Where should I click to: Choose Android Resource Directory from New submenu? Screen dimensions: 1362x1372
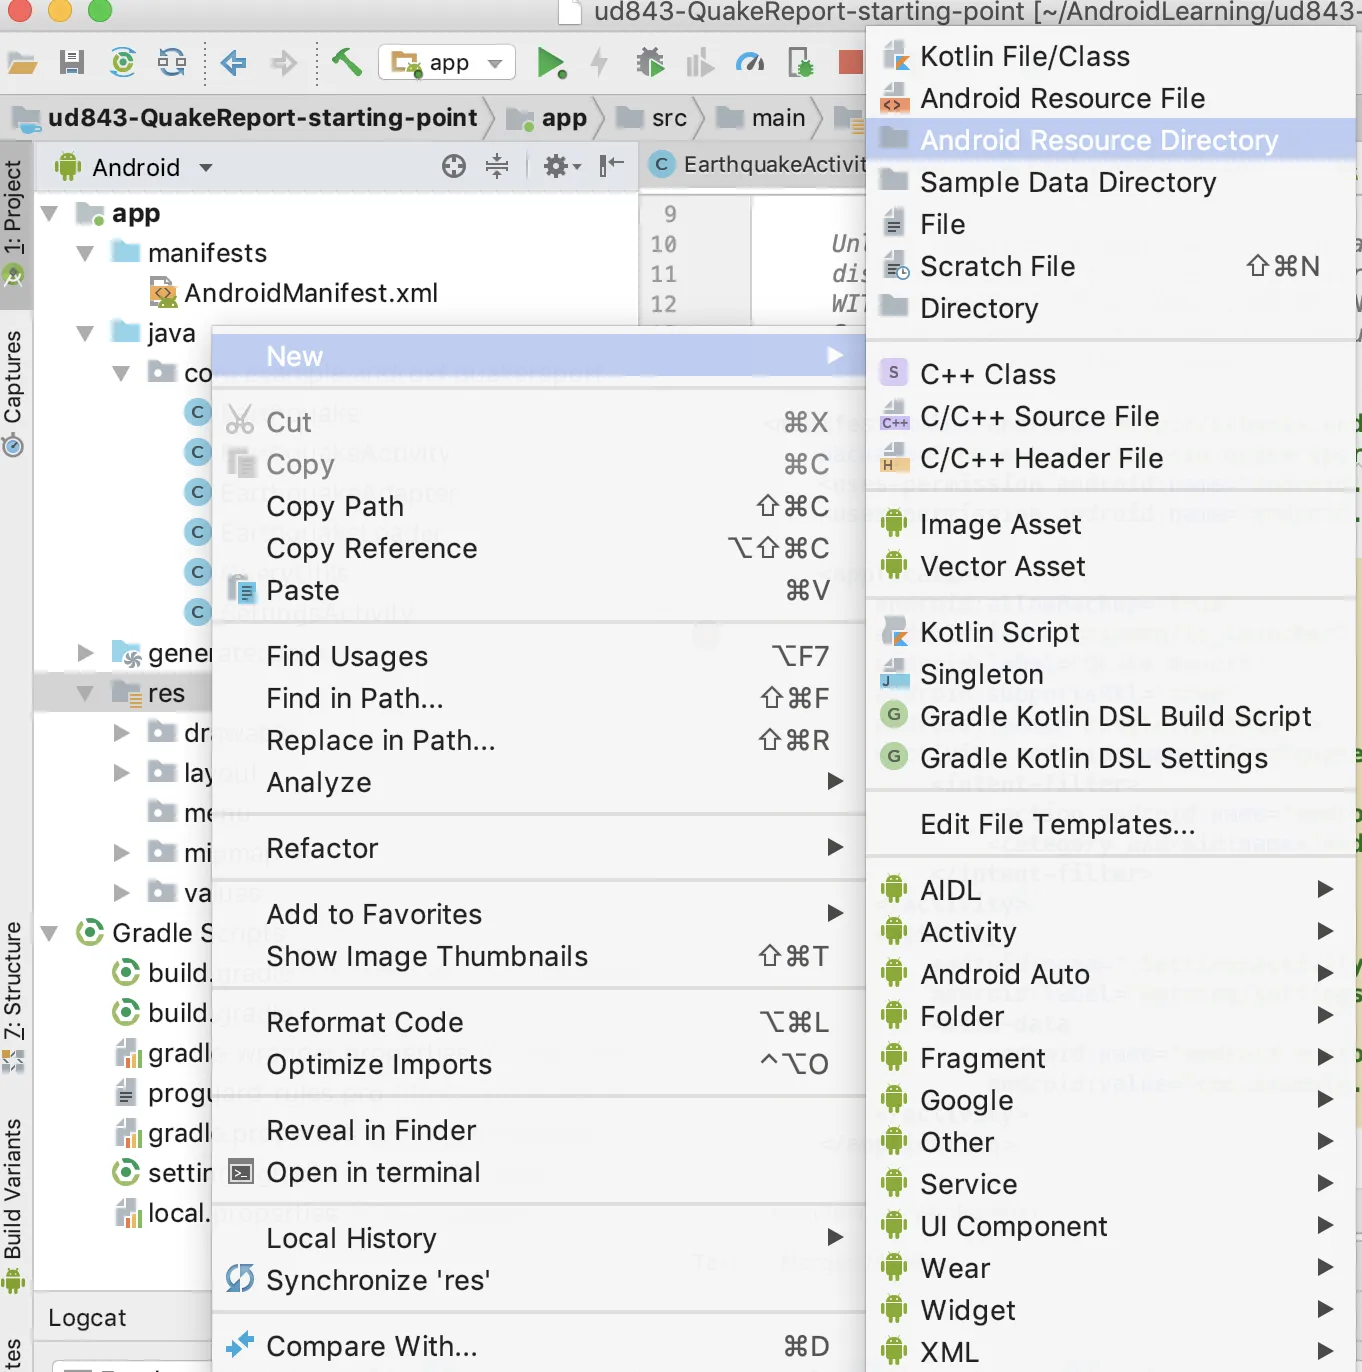pos(1110,140)
